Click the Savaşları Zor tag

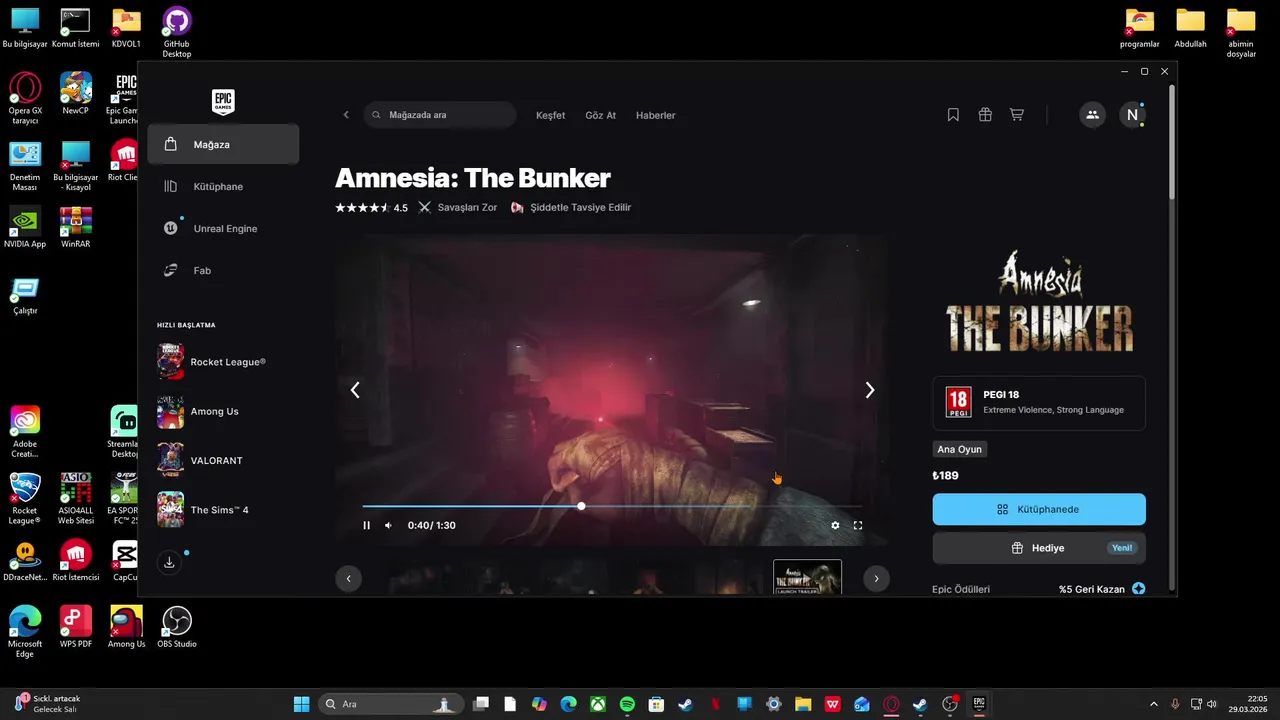point(457,208)
